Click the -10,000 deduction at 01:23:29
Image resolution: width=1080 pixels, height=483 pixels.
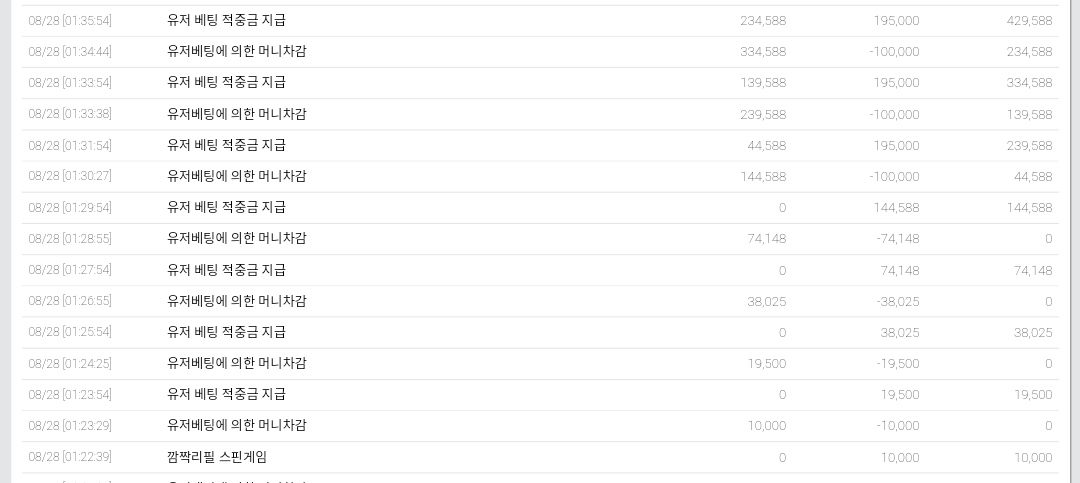tap(897, 426)
